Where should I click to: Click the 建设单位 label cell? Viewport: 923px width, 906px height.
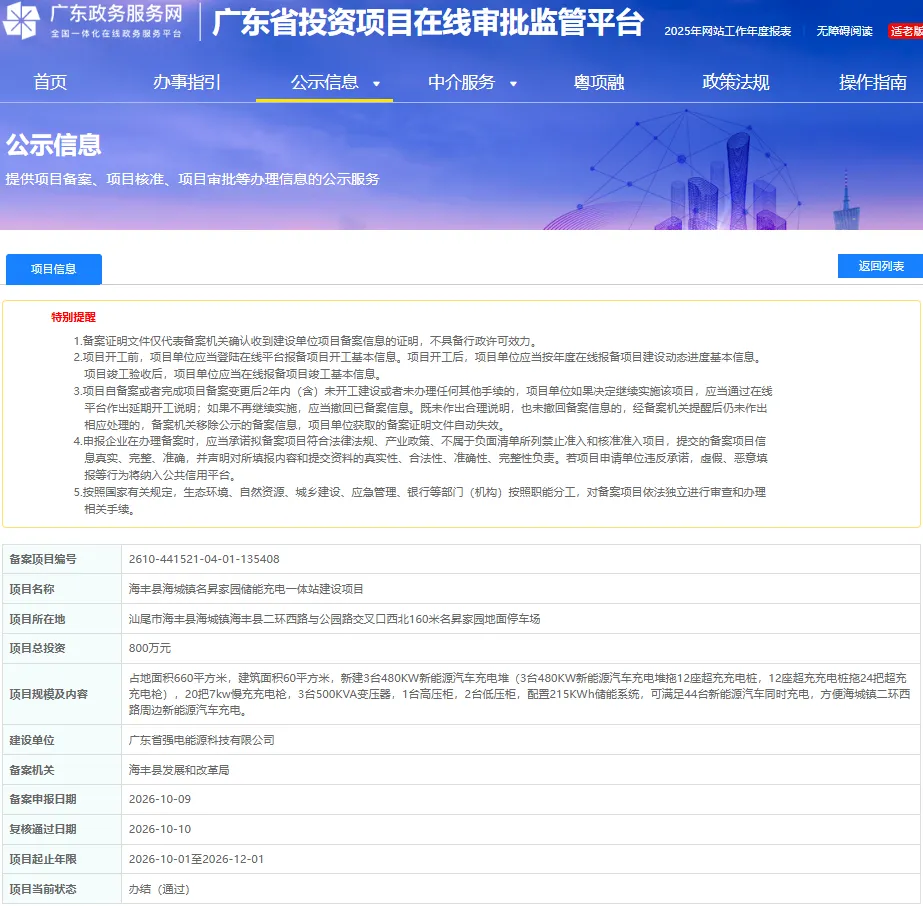pyautogui.click(x=62, y=740)
